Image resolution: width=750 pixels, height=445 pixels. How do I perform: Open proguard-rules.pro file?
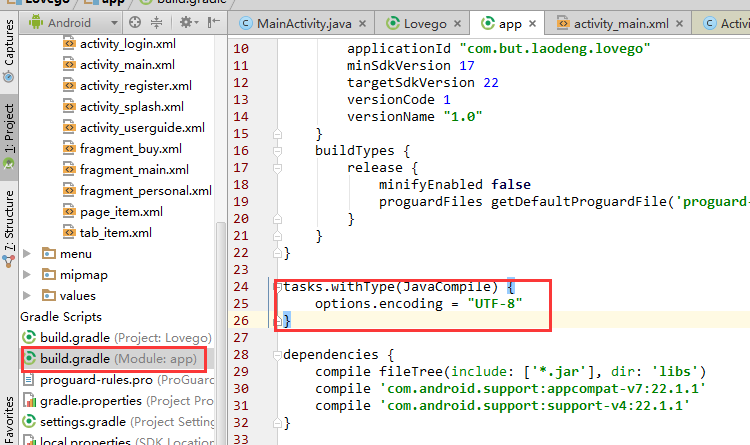127,380
